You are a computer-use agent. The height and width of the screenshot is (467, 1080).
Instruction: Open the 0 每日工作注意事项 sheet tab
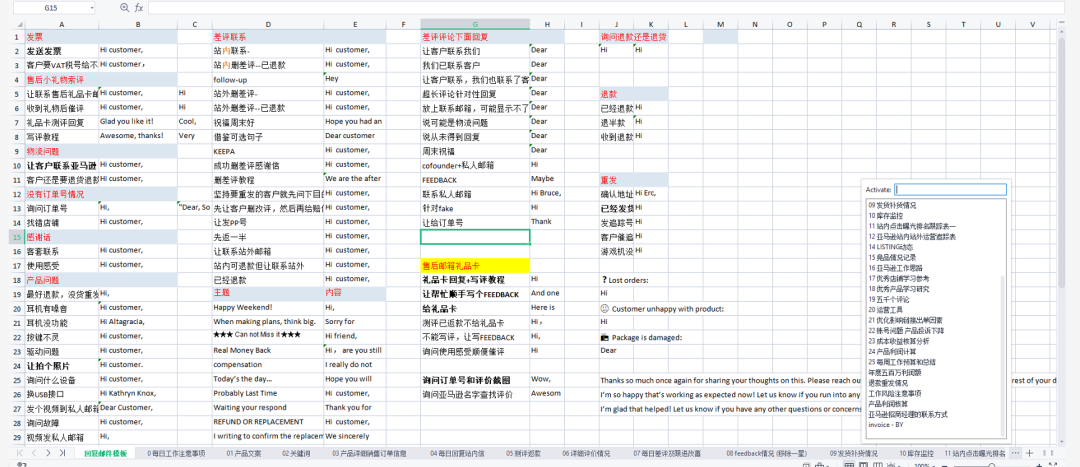tap(176, 453)
